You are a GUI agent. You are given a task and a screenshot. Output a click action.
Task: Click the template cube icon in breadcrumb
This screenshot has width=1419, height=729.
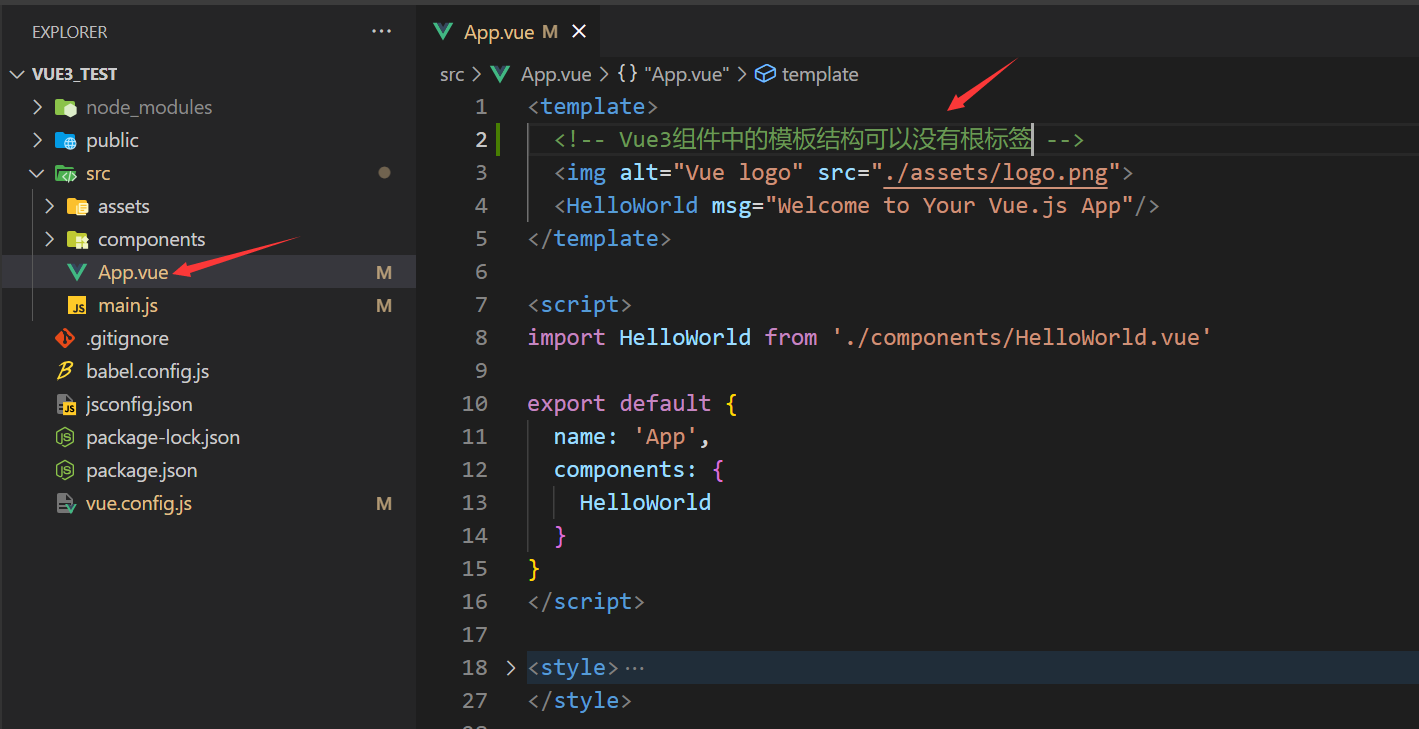tap(765, 74)
